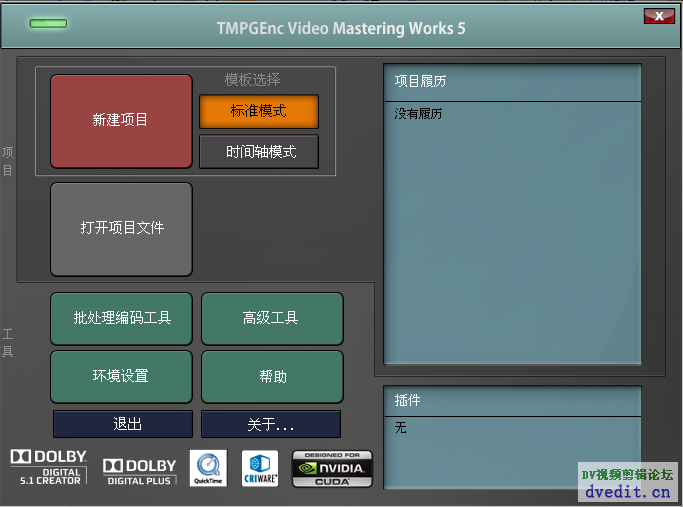Image resolution: width=683 pixels, height=507 pixels.
Task: Click the 帮助 help button
Action: (272, 377)
